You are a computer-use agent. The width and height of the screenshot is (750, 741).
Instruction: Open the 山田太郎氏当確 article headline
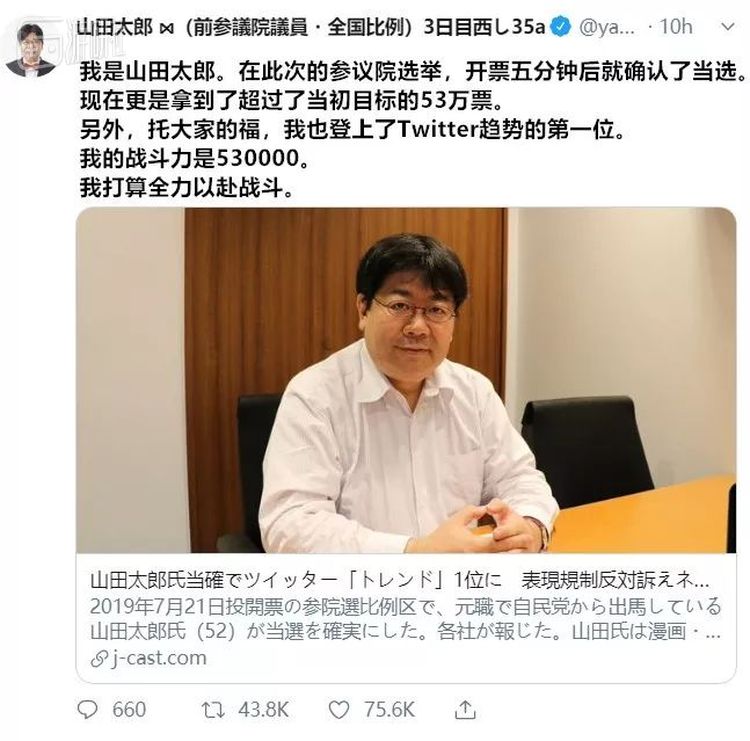[x=400, y=580]
